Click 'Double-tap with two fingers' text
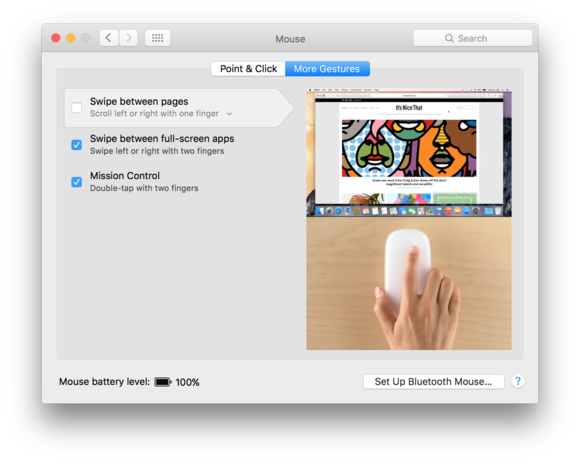Screen dimensions: 580x463 tap(144, 188)
